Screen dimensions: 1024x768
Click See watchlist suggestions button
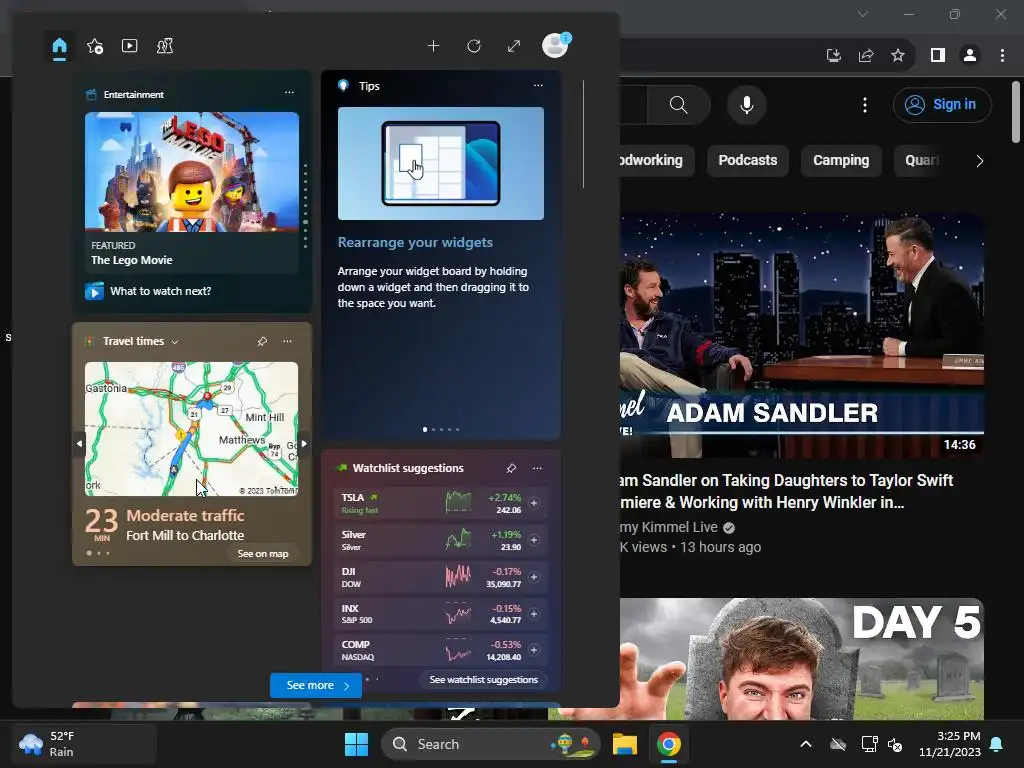(483, 680)
